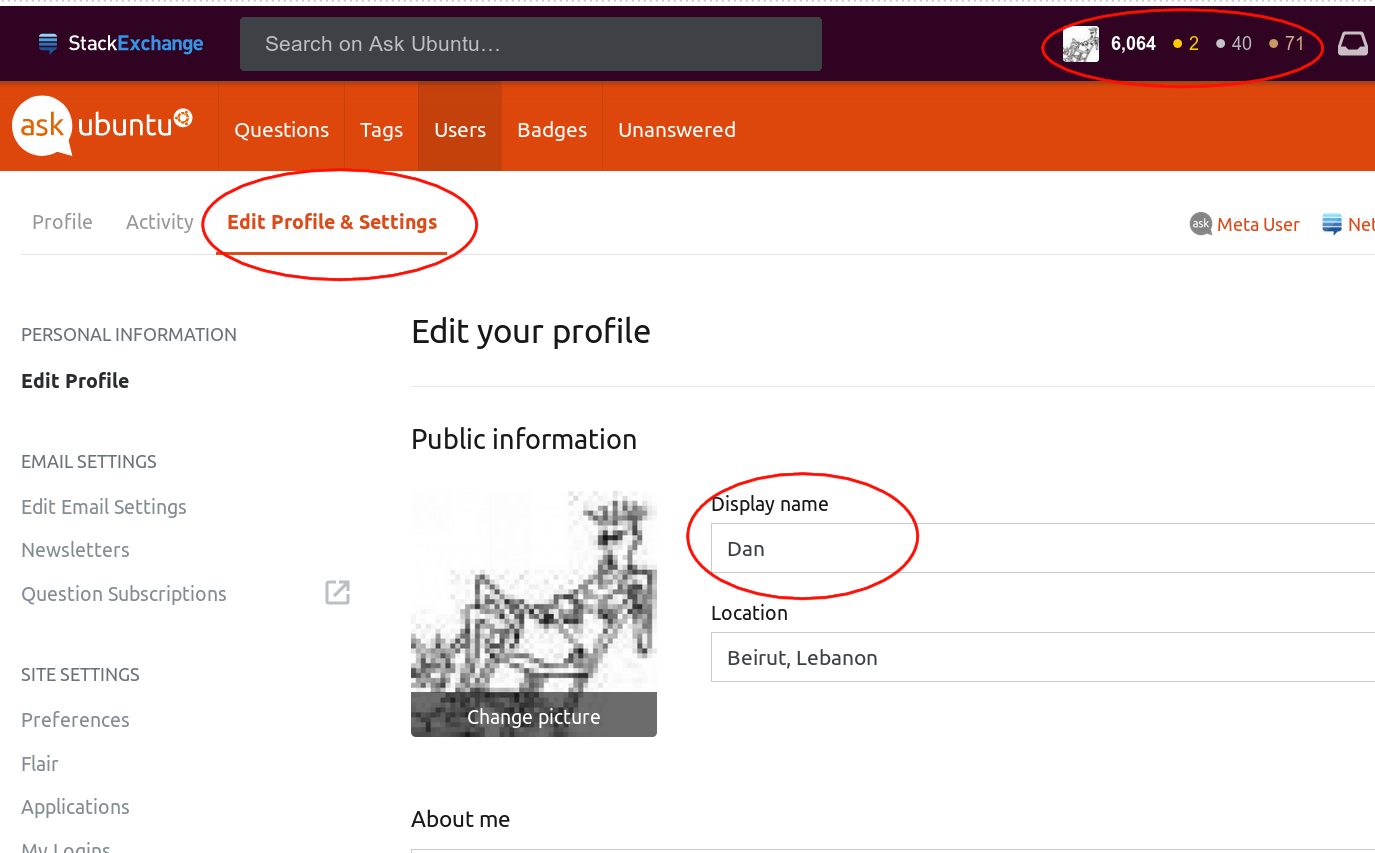Click the PERSONAL INFORMATION section label
The height and width of the screenshot is (853, 1375).
pyautogui.click(x=129, y=335)
